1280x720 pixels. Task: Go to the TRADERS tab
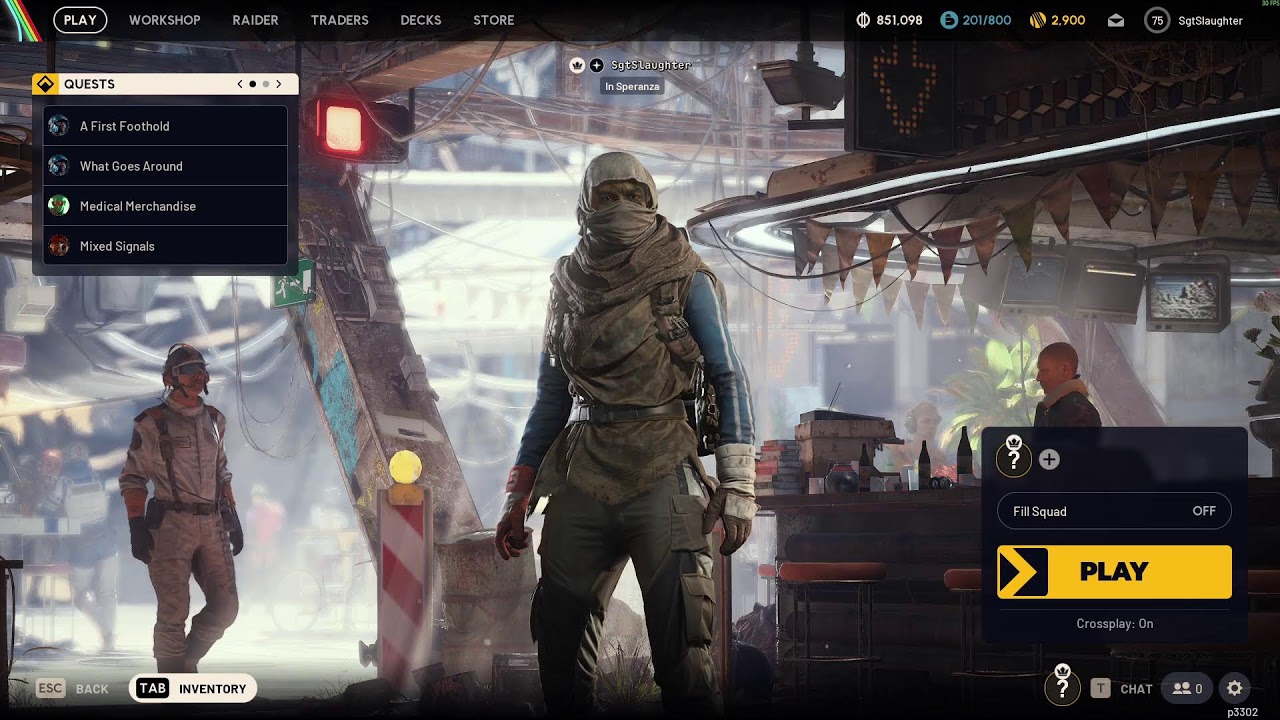pos(339,20)
